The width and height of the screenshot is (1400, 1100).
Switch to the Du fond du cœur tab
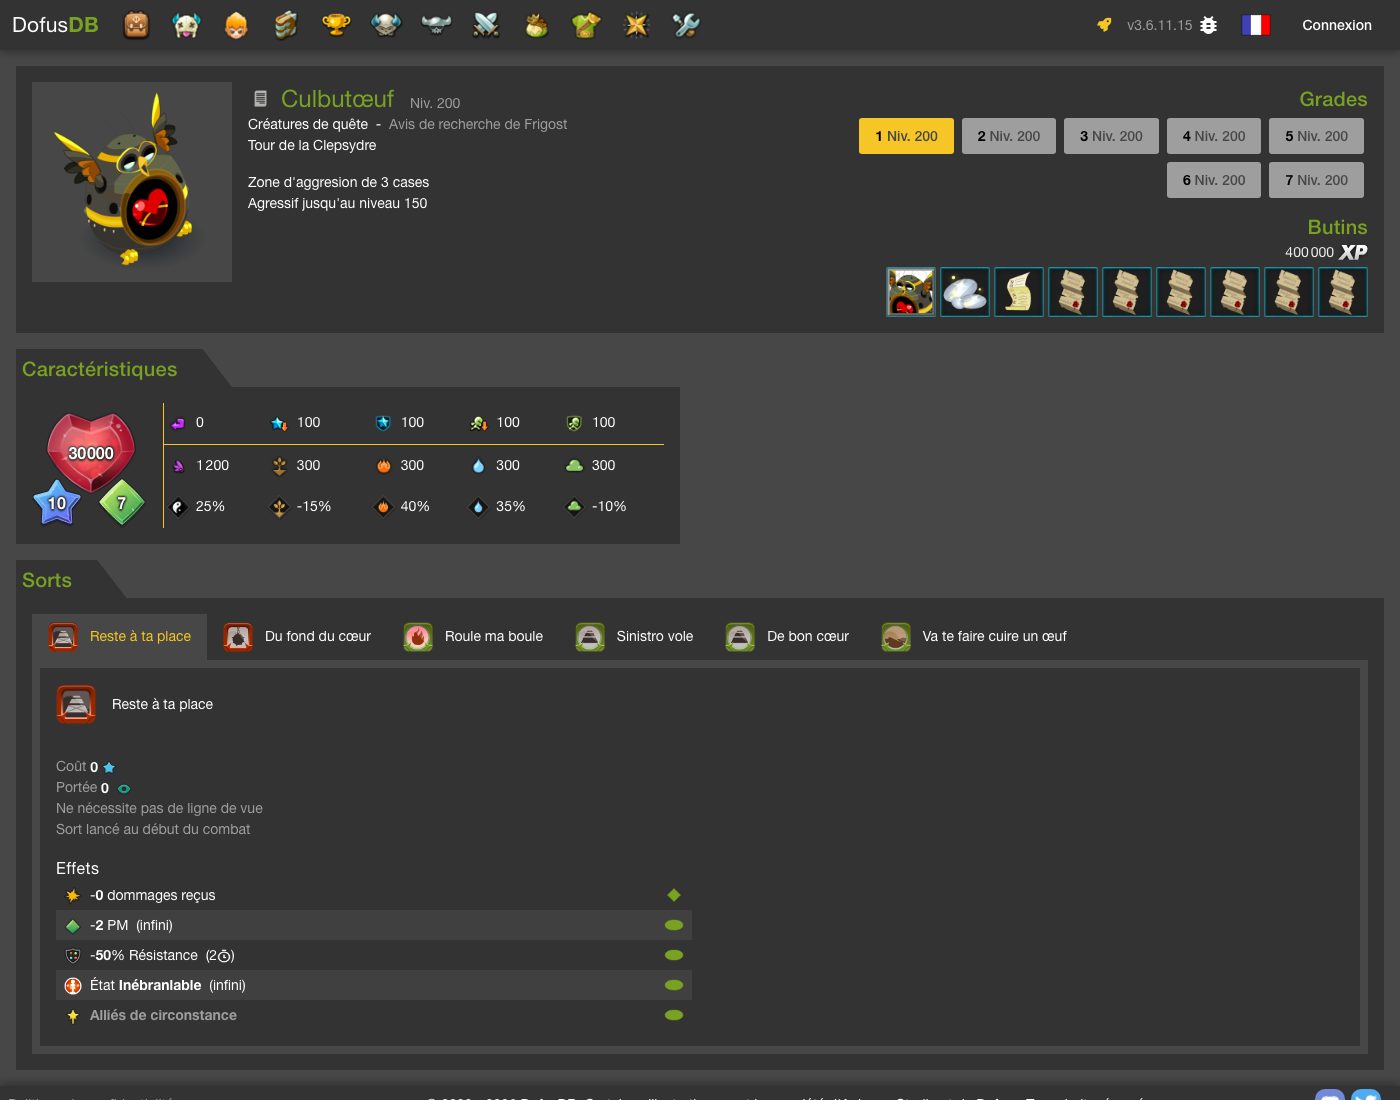[x=298, y=636]
